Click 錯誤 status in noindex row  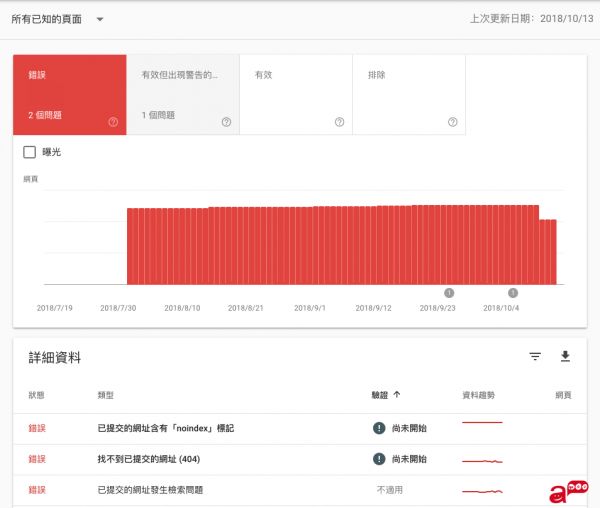[x=37, y=428]
